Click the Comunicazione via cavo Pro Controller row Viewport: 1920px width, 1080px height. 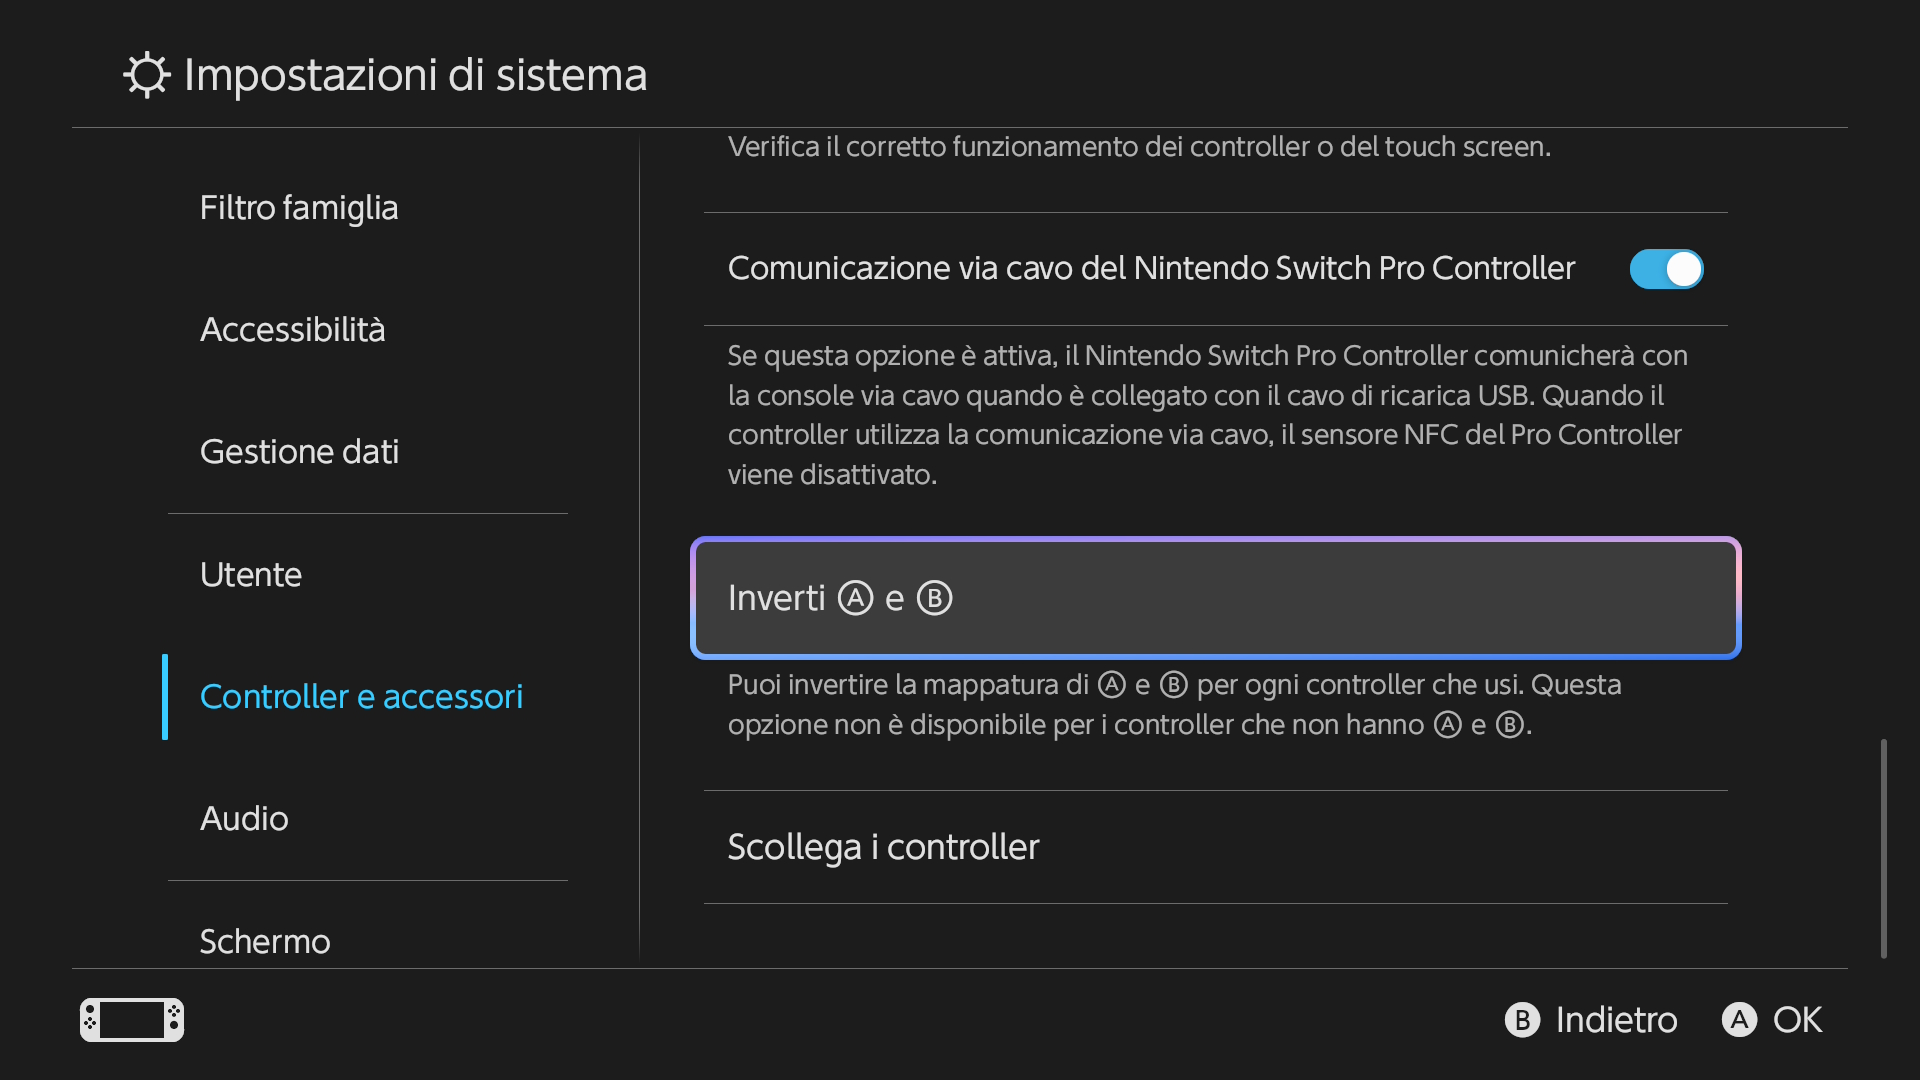[1216, 269]
